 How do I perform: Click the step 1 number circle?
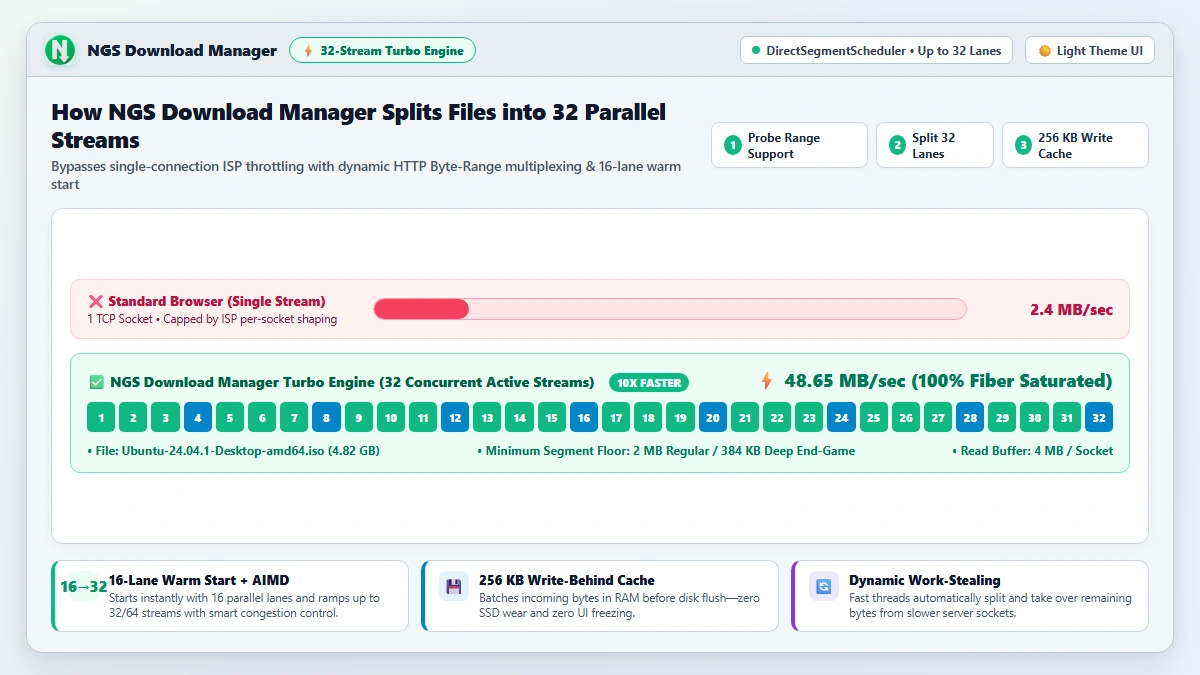[x=733, y=146]
